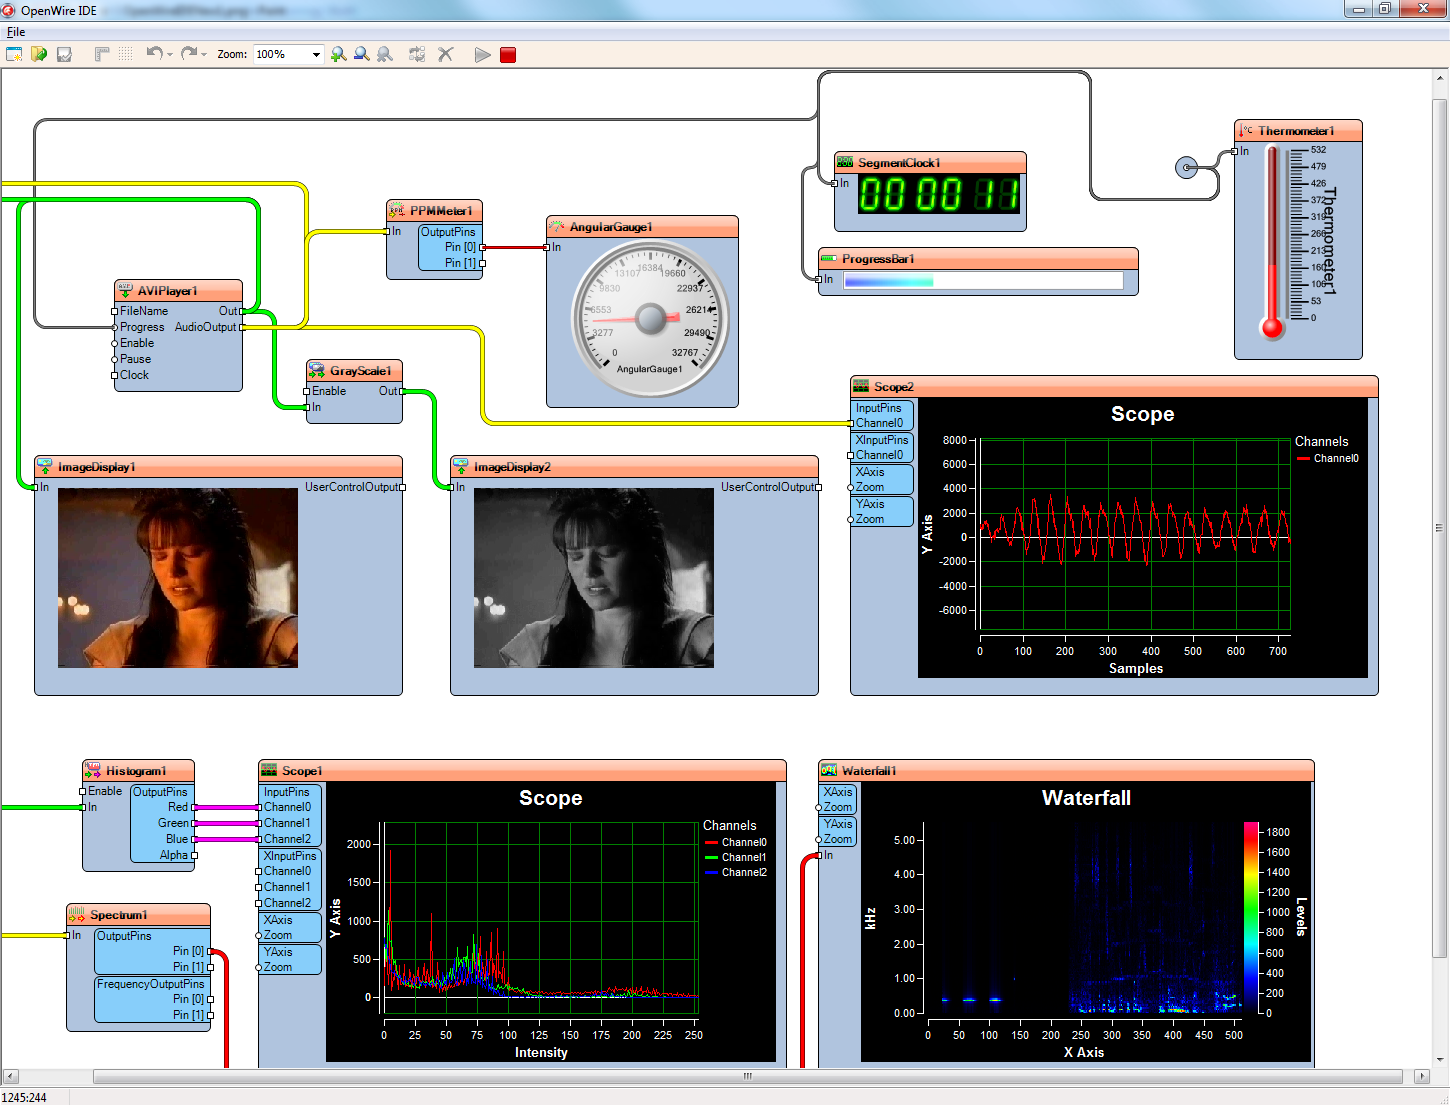Viewport: 1450px width, 1106px height.
Task: Zoom in with the plus magnifier
Action: (x=339, y=54)
